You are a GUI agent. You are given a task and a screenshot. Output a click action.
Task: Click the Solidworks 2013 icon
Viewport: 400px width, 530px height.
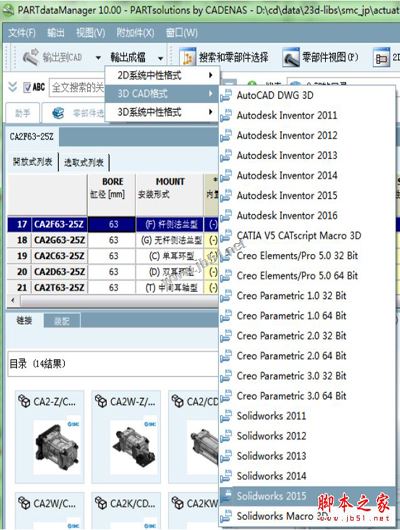226,456
